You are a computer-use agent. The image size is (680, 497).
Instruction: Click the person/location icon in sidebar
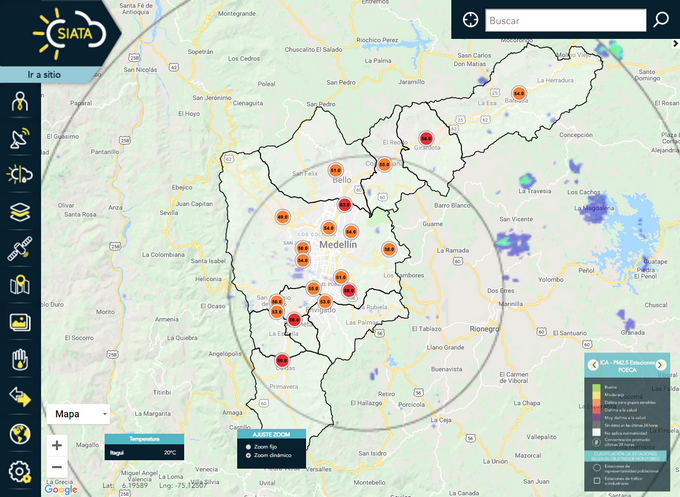point(20,102)
